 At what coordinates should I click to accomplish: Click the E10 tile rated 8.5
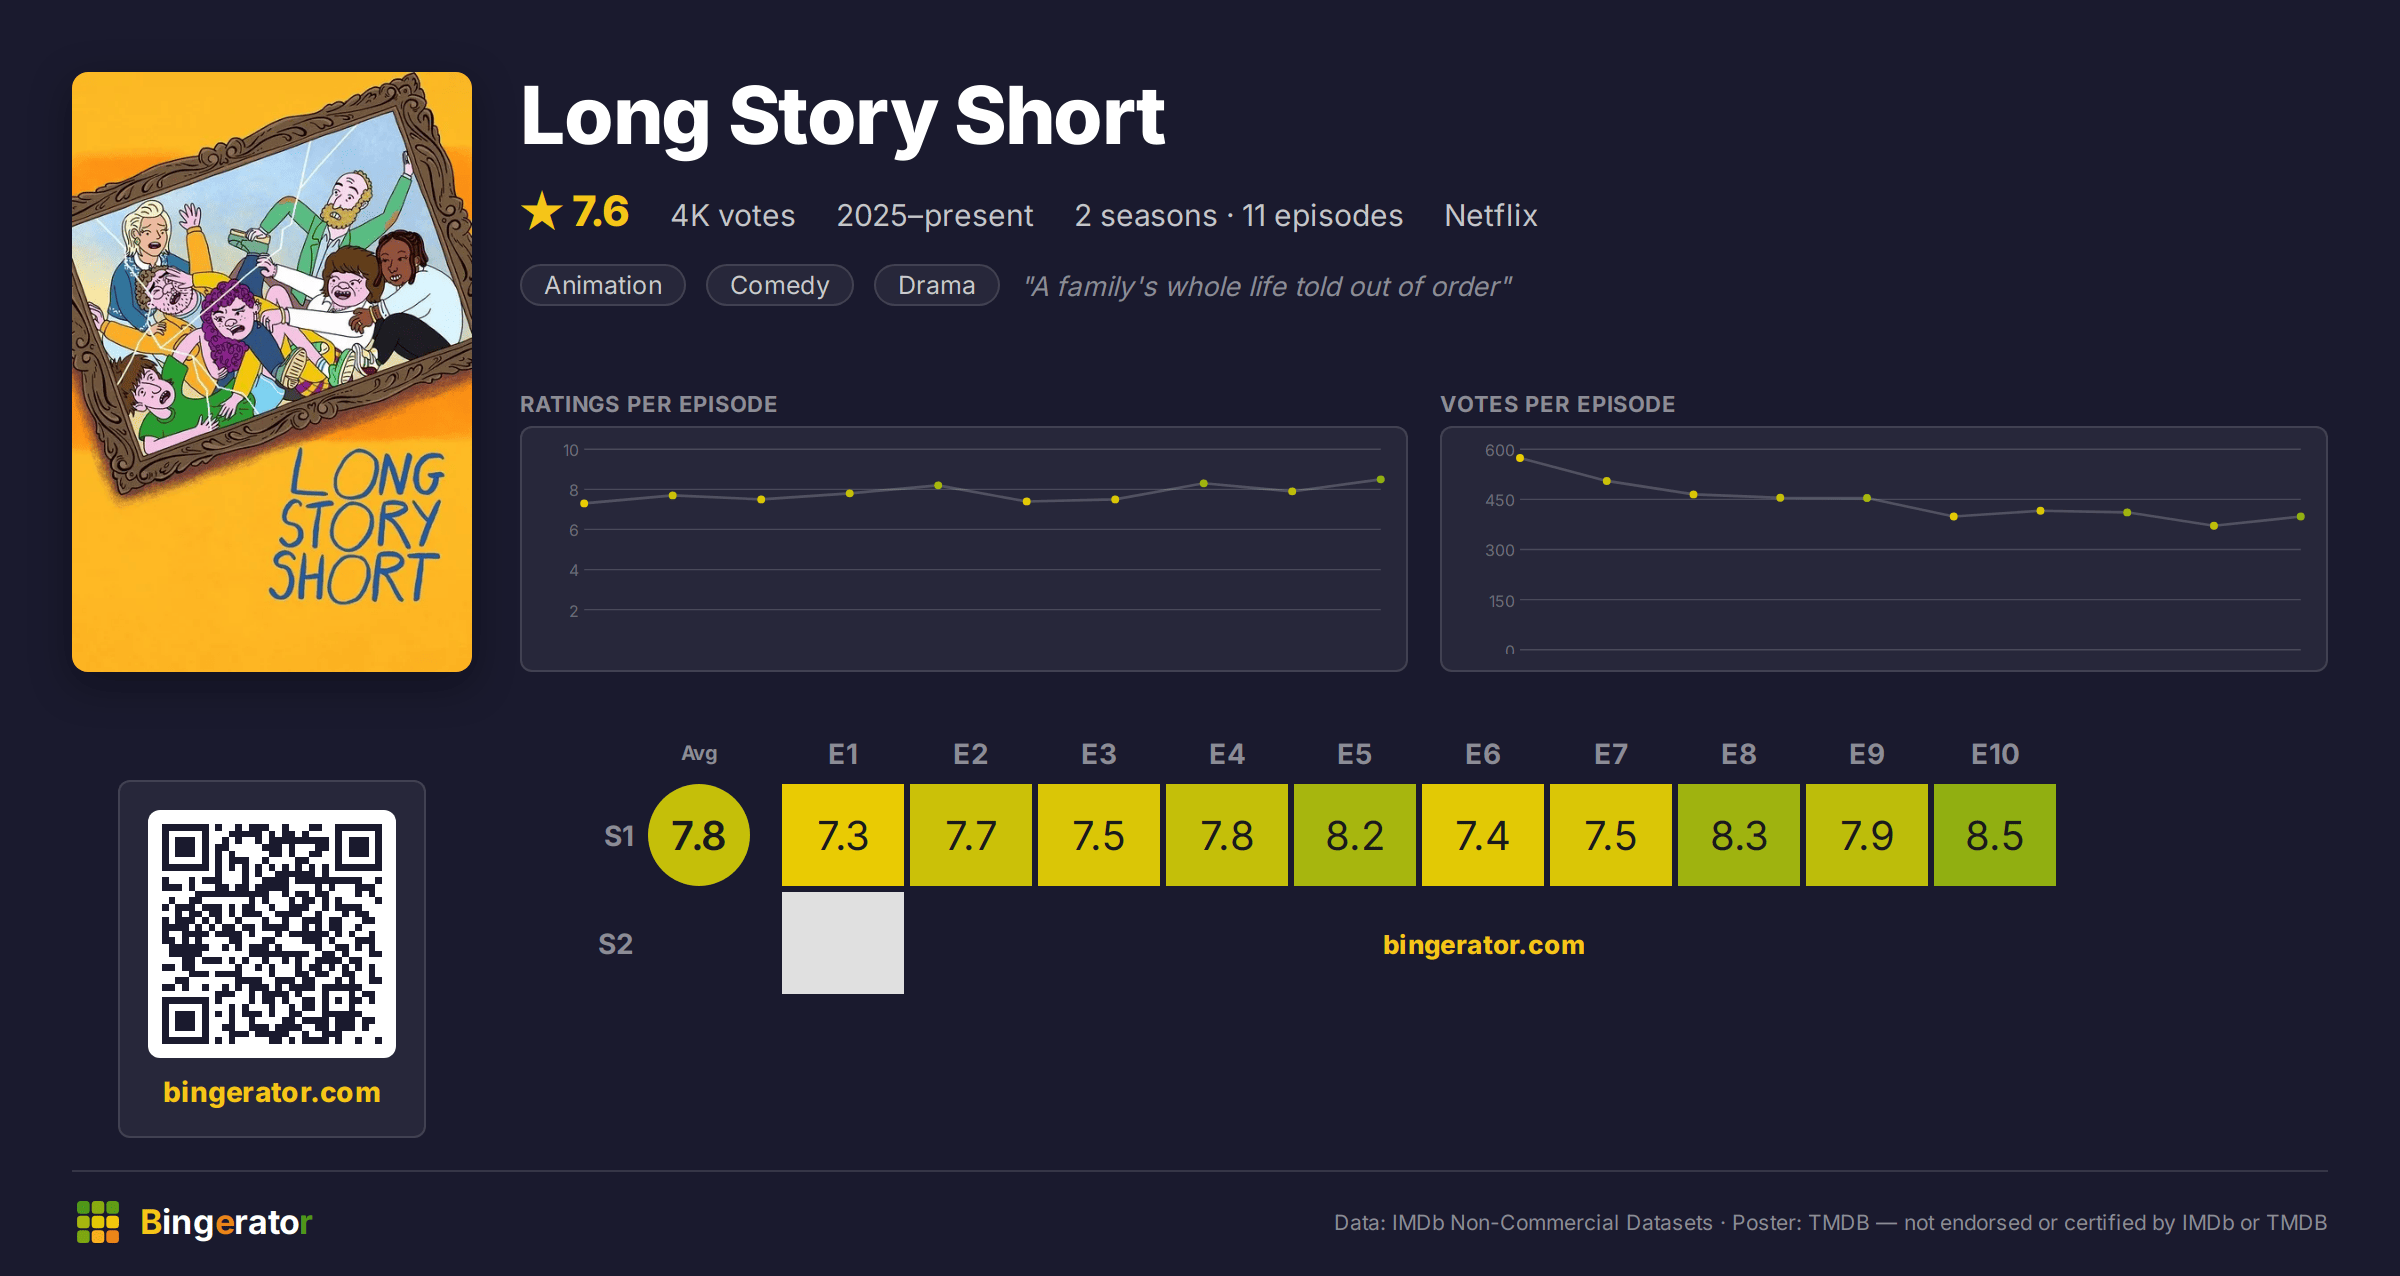pyautogui.click(x=1995, y=835)
